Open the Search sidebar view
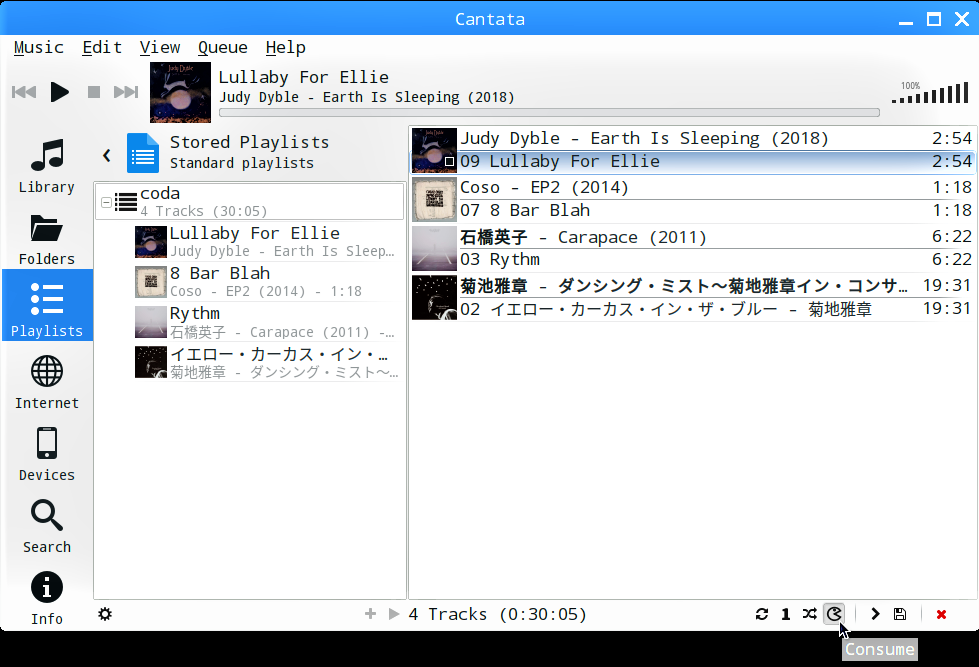The image size is (979, 667). 47,526
